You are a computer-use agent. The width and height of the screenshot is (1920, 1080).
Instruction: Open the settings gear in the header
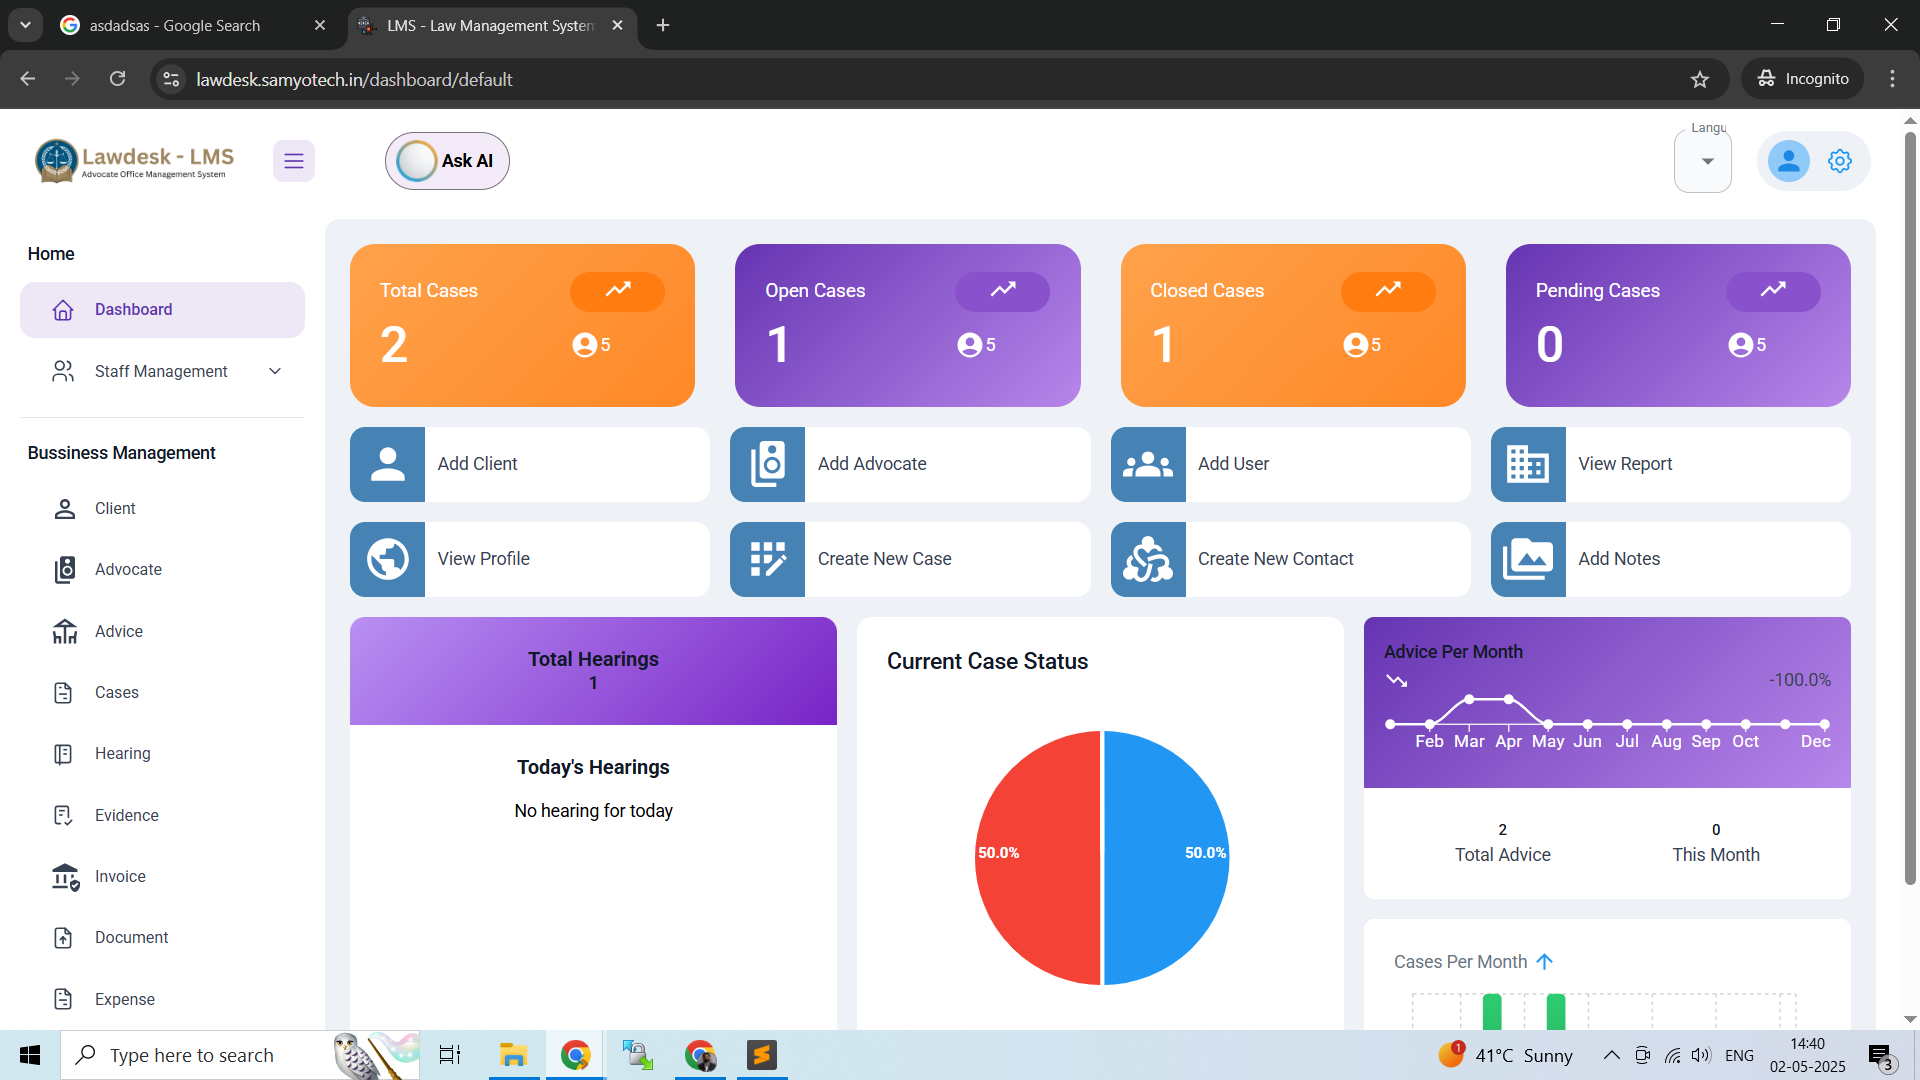pos(1840,160)
